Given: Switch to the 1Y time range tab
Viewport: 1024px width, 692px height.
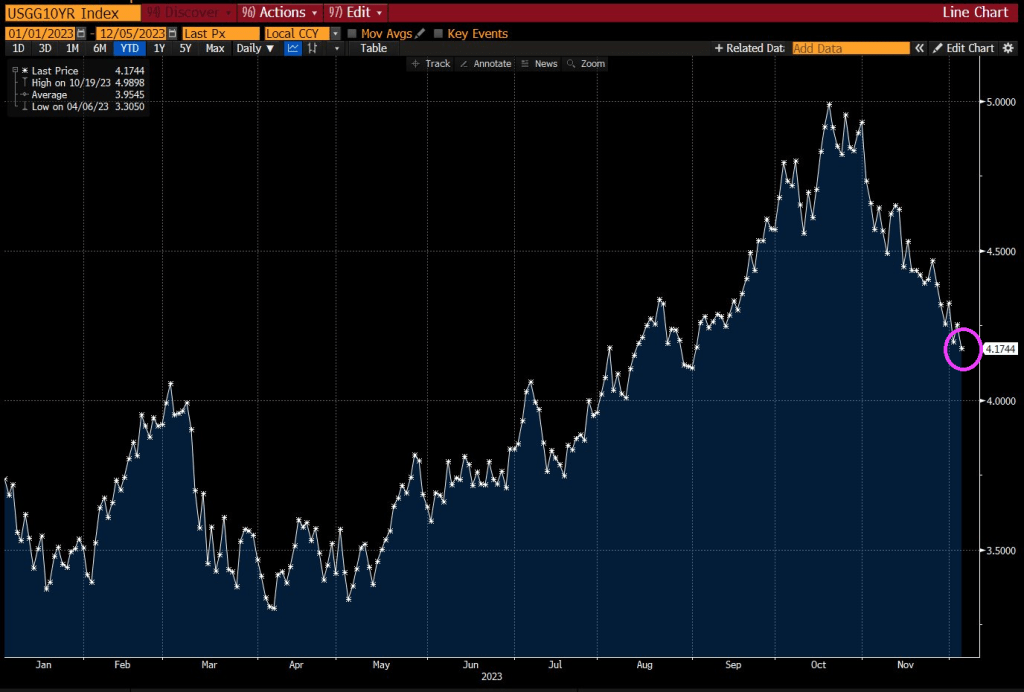Looking at the screenshot, I should pyautogui.click(x=159, y=48).
